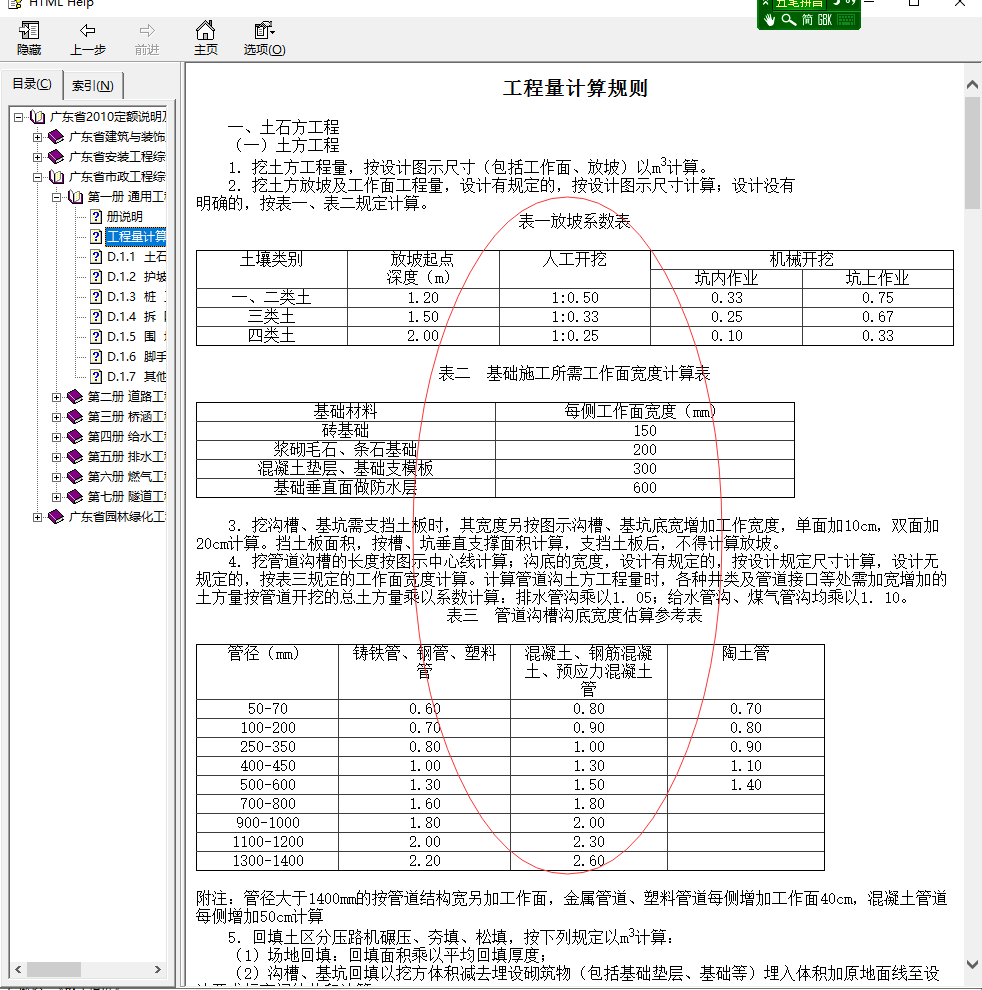982x990 pixels.
Task: Open the 主页 (Home) toolbar icon
Action: pos(205,38)
